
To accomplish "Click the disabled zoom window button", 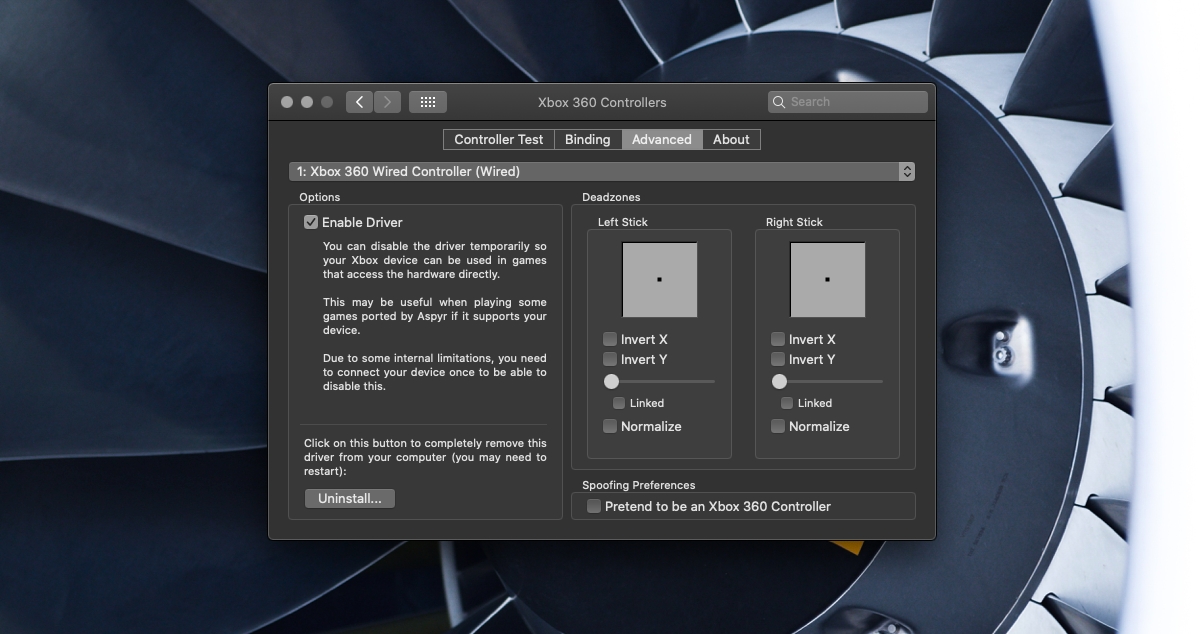I will coord(327,102).
